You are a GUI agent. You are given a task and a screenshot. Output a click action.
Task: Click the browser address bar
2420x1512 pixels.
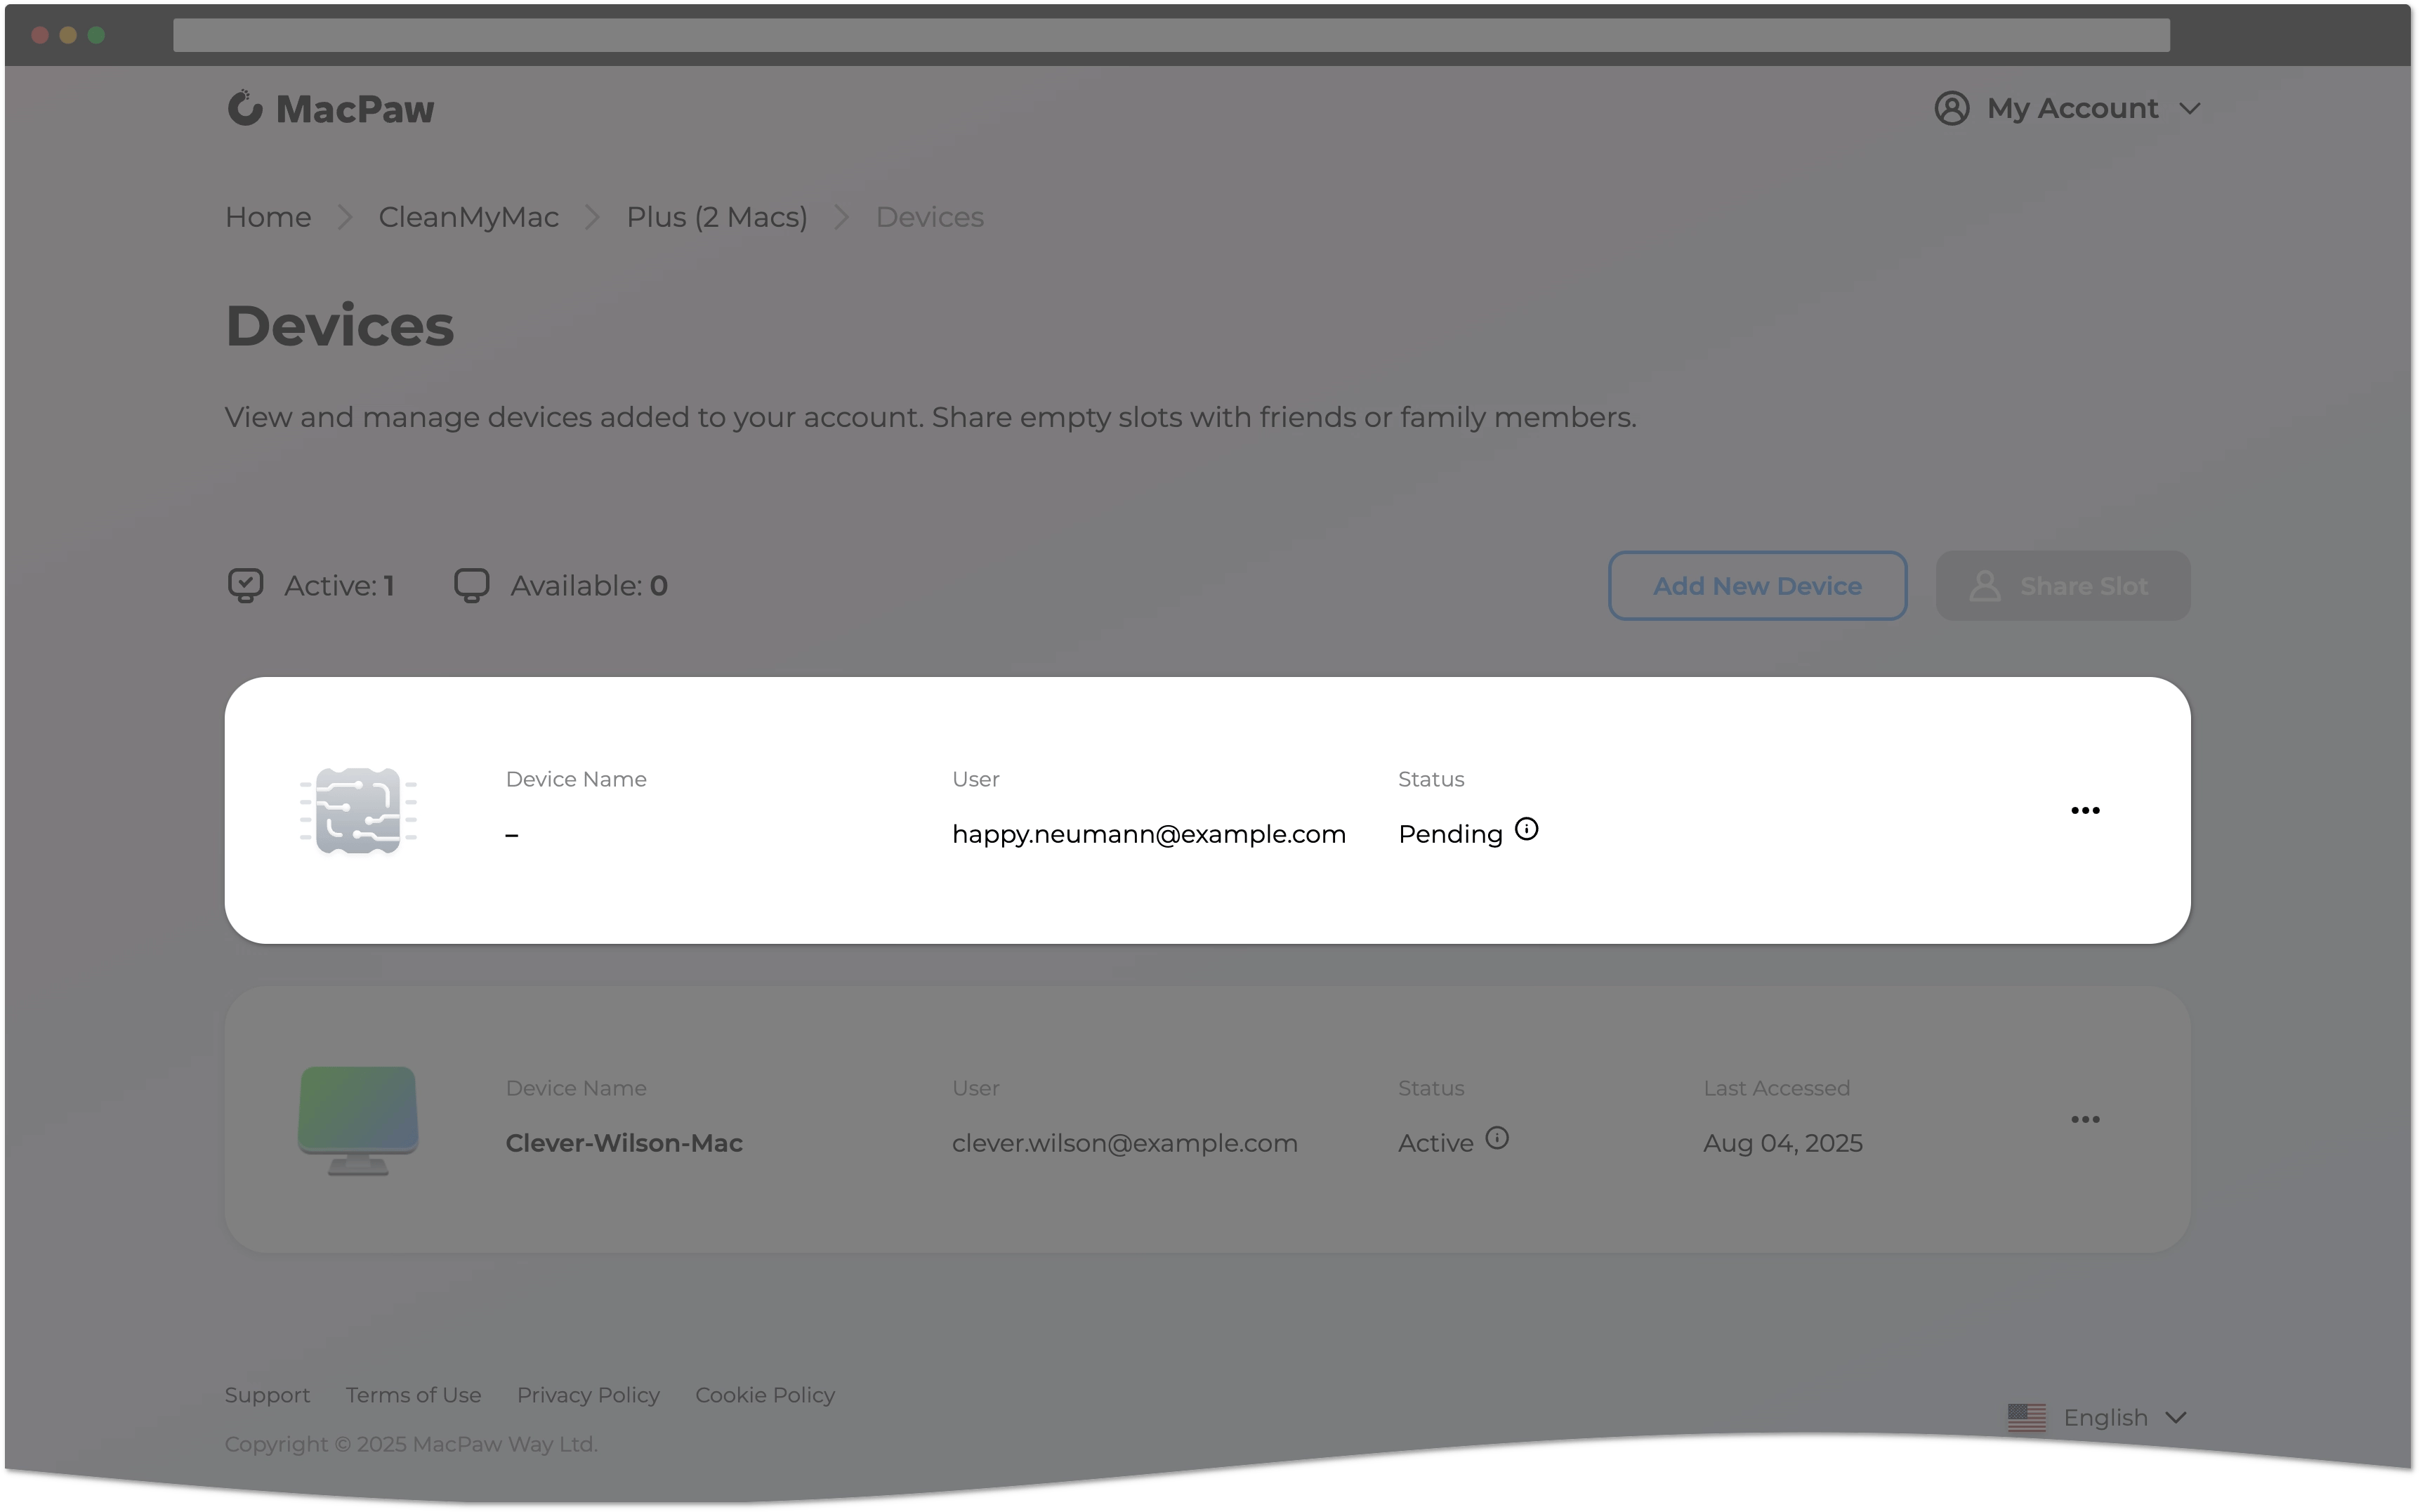pyautogui.click(x=1171, y=35)
